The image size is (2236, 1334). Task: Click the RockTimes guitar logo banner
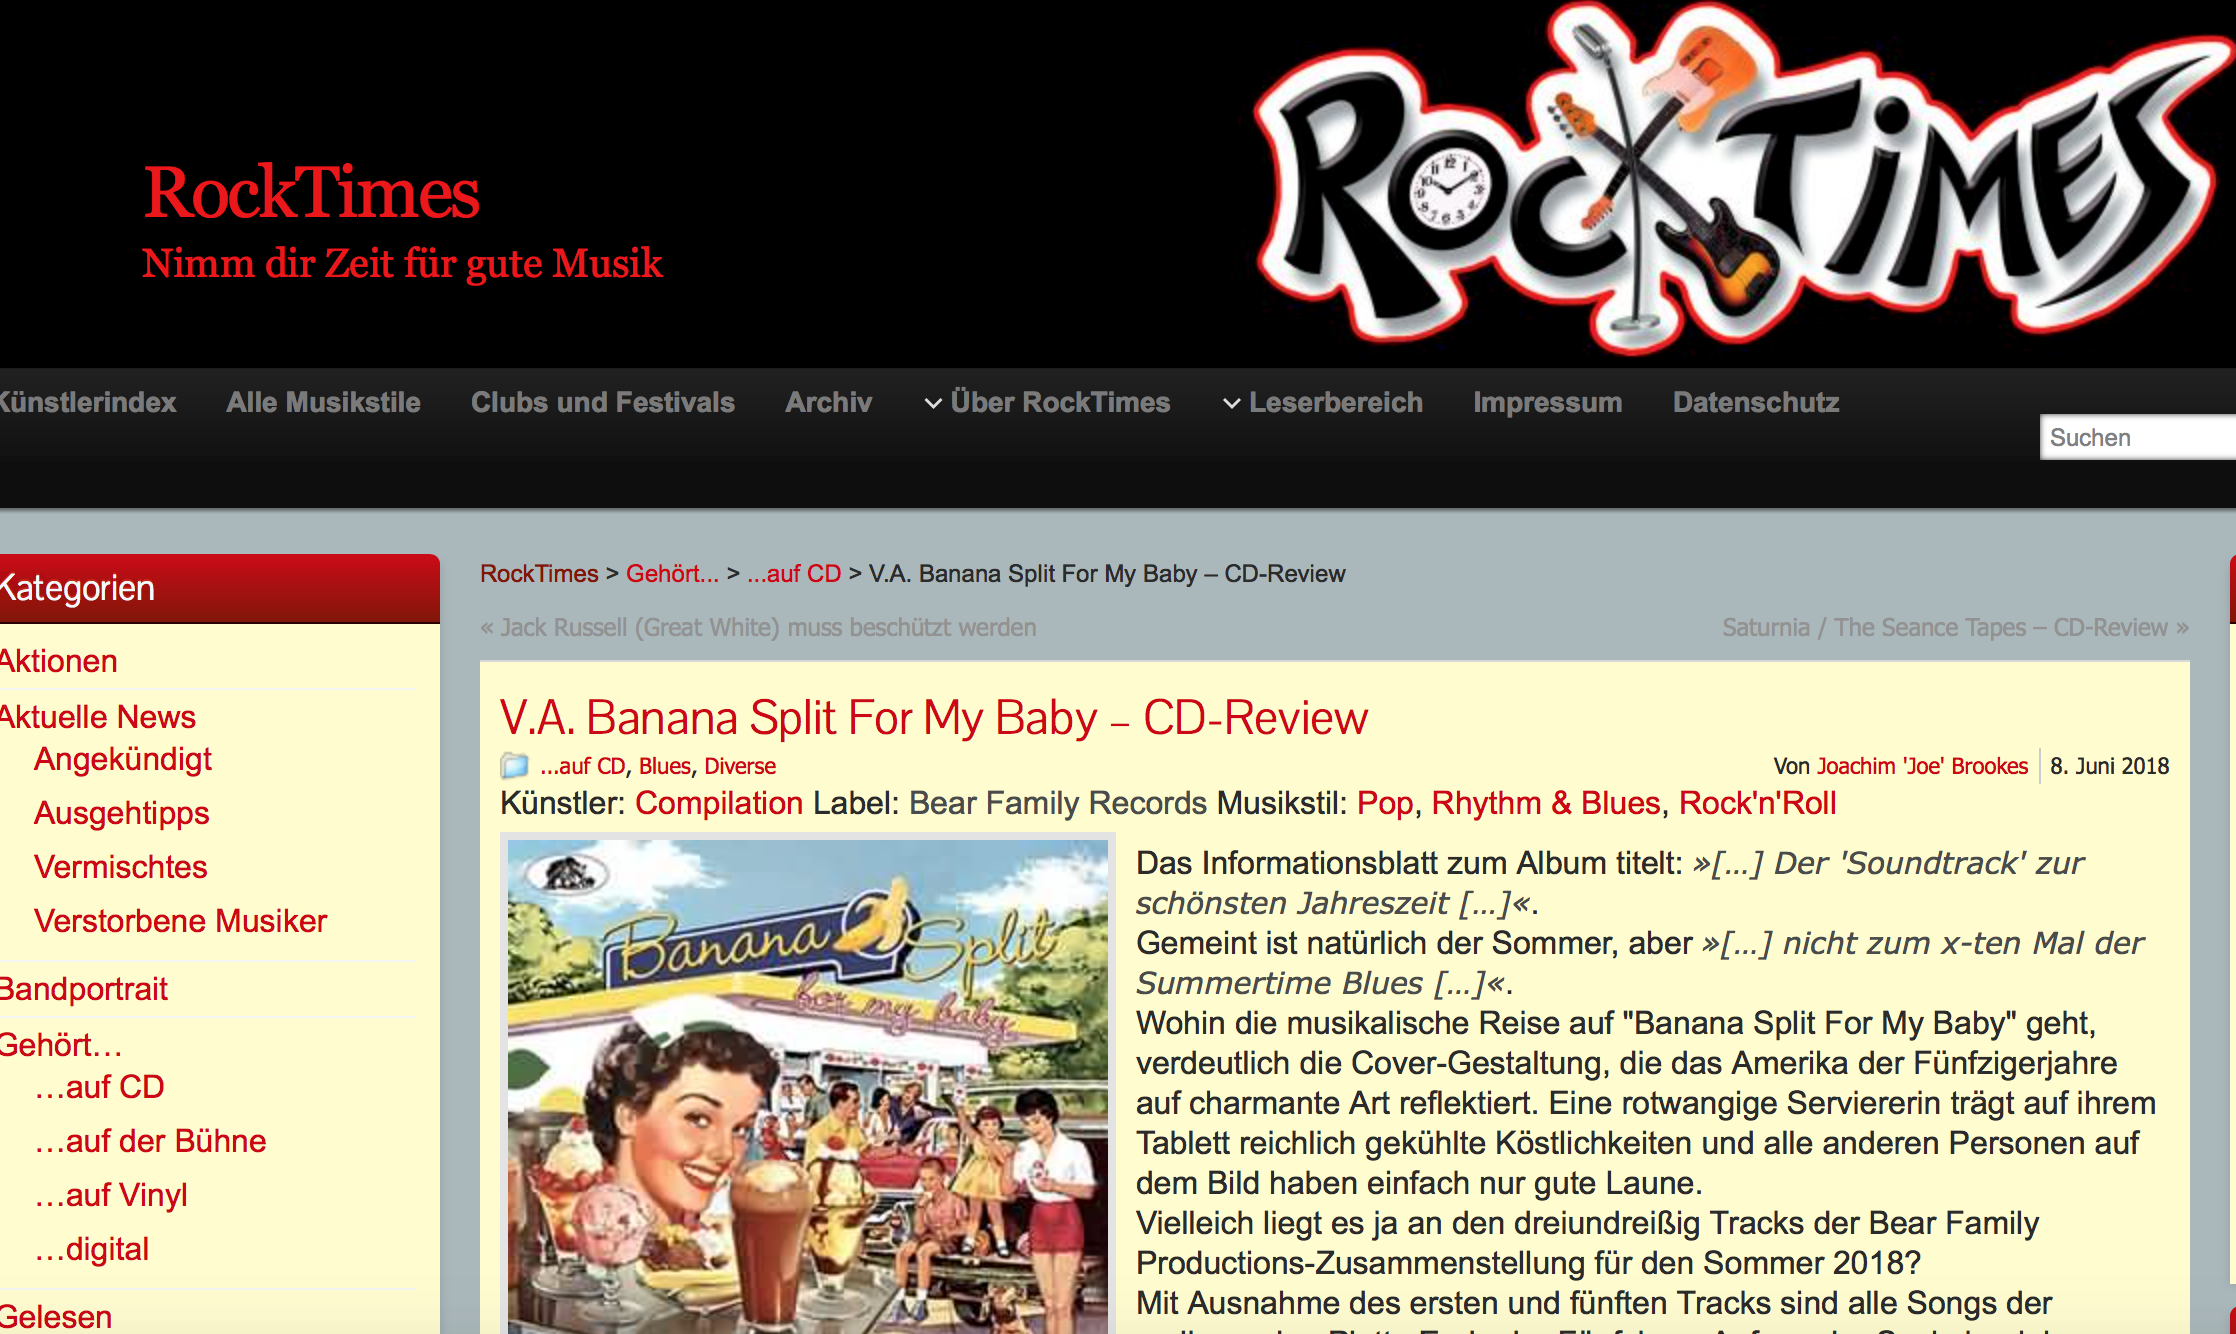point(1742,182)
